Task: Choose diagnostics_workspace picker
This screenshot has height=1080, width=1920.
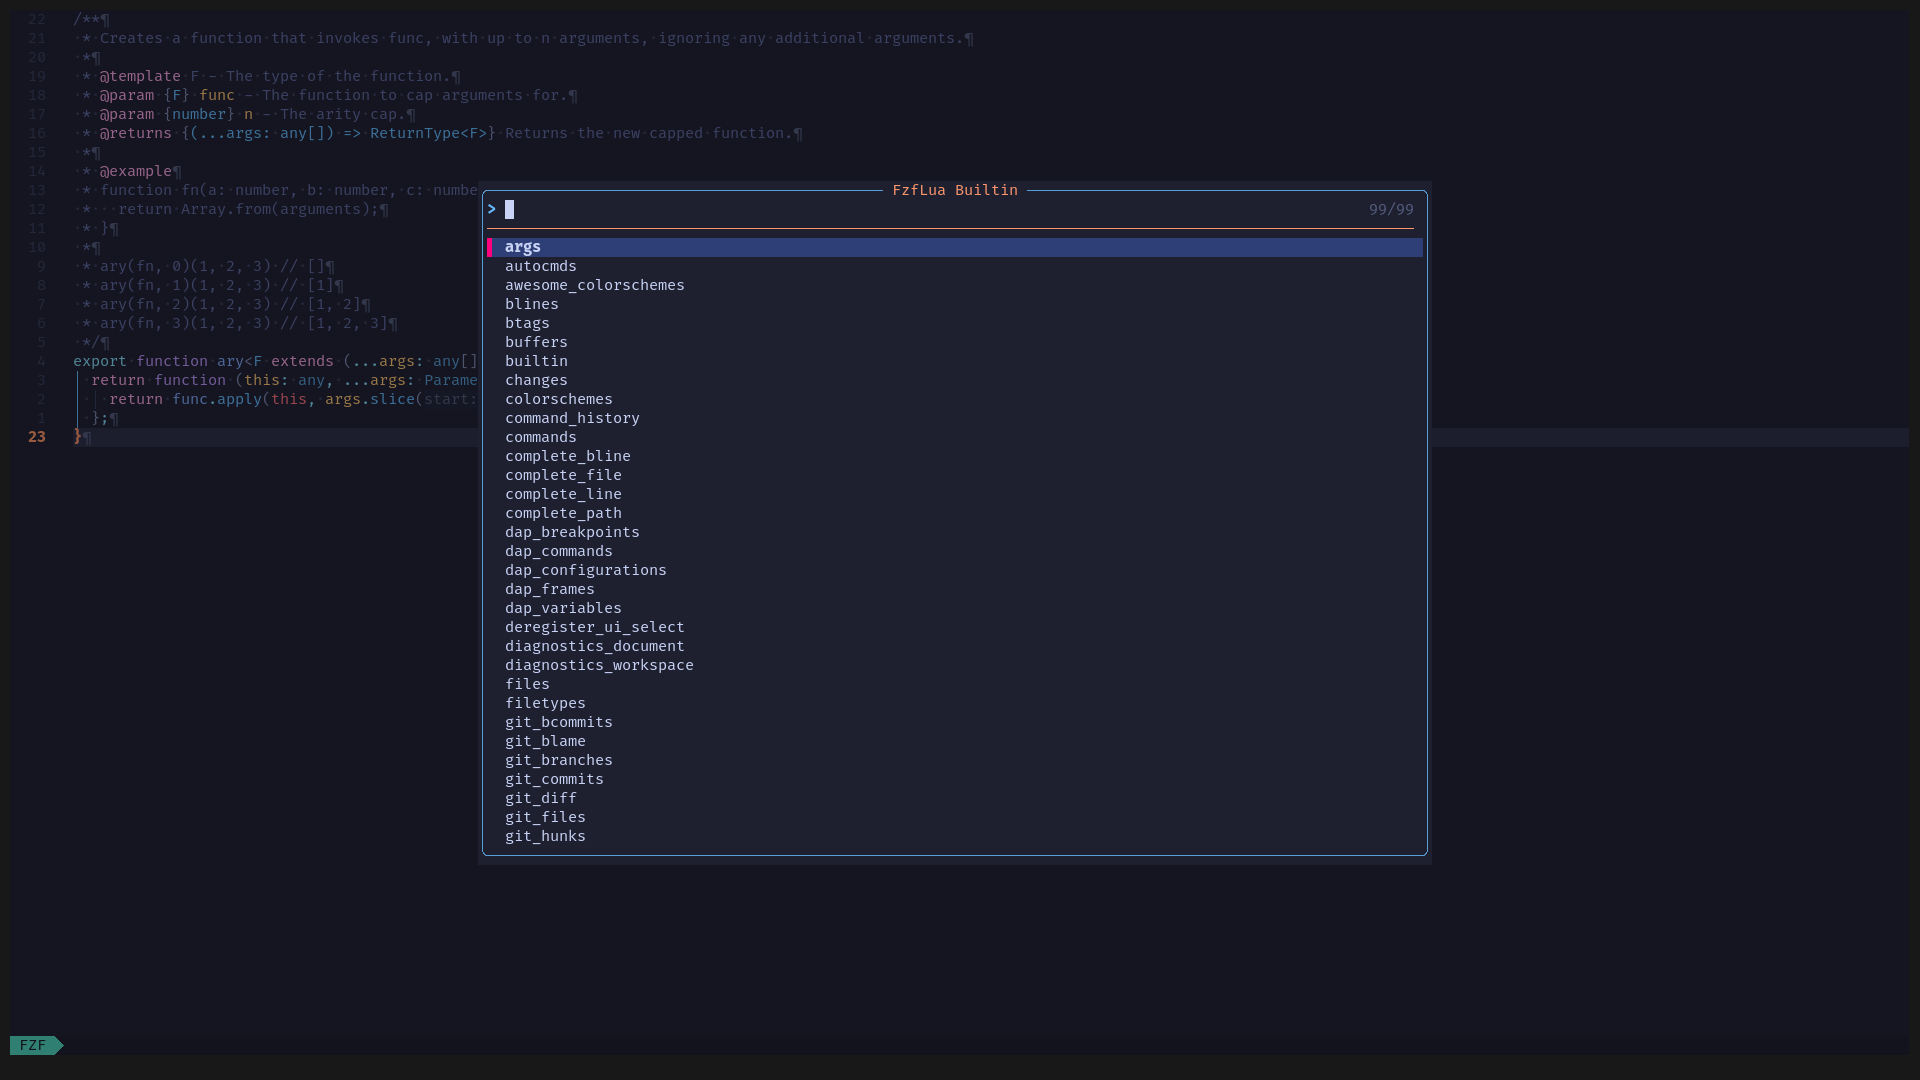Action: click(599, 665)
